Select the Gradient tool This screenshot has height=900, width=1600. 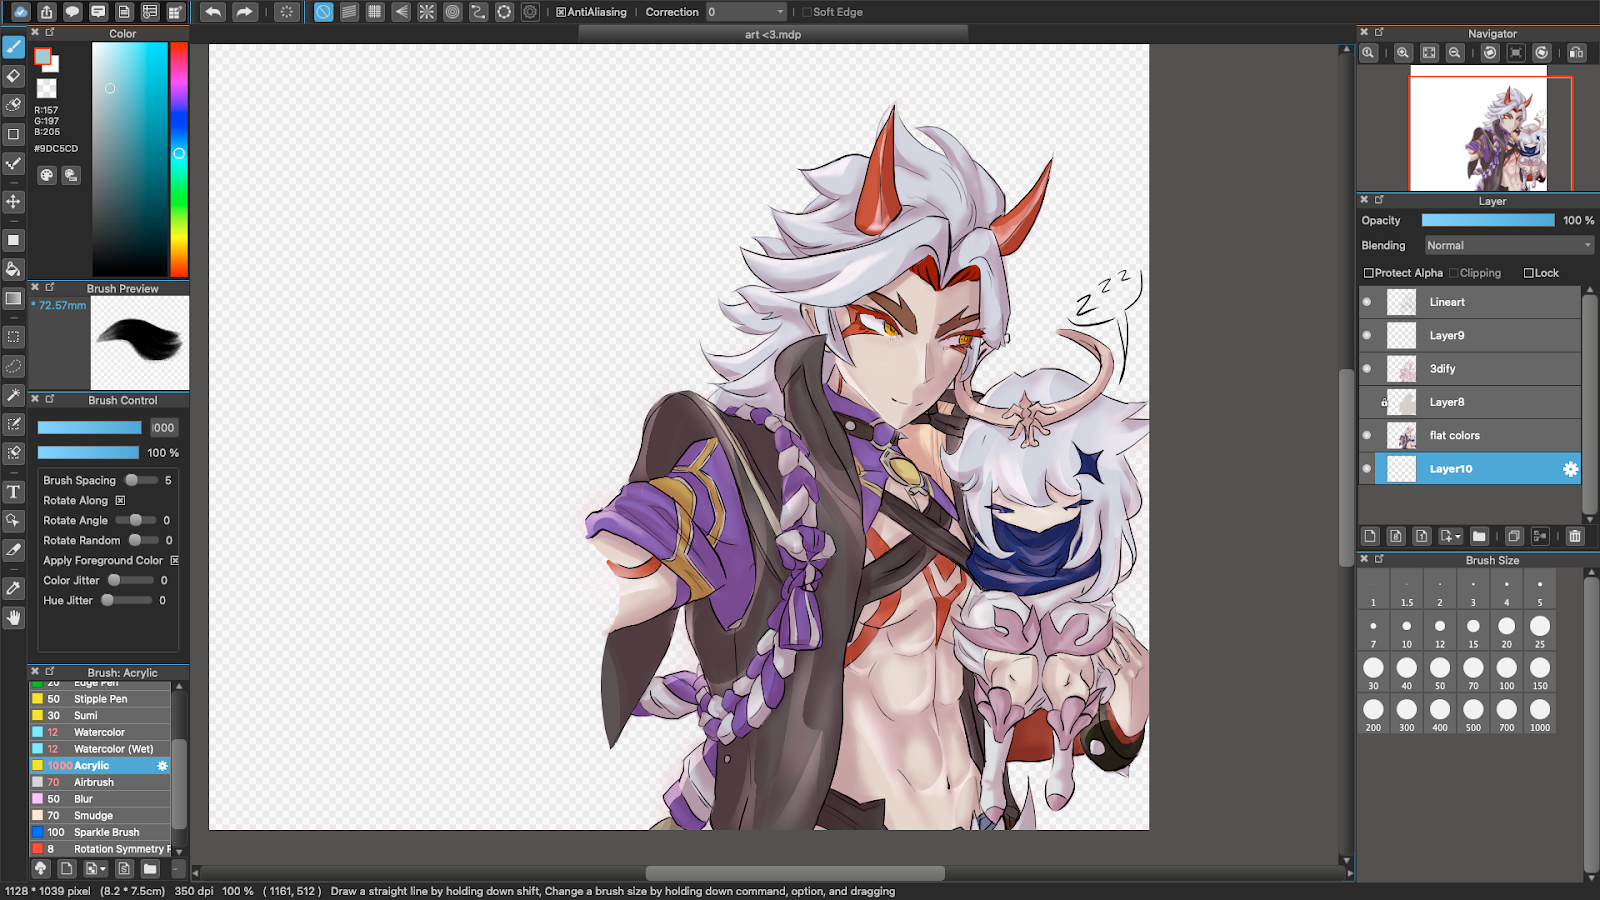tap(13, 298)
